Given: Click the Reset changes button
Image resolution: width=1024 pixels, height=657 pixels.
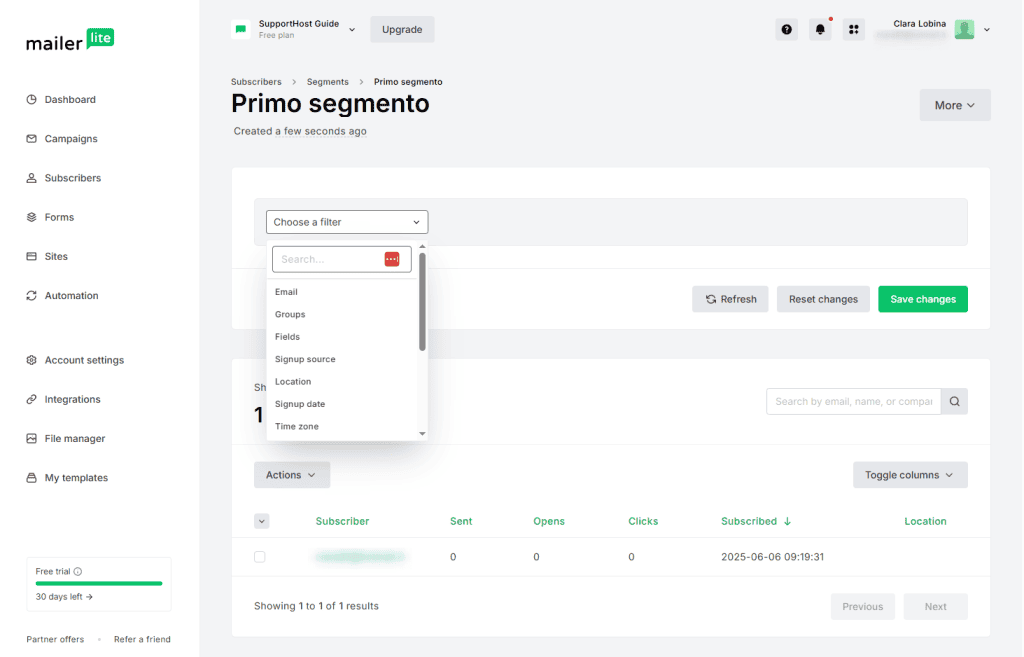Looking at the screenshot, I should tap(823, 299).
